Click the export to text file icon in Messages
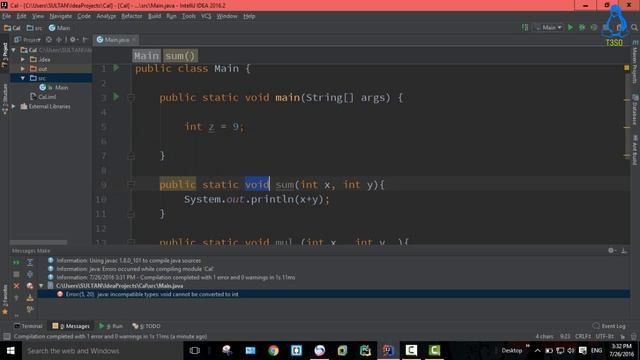Viewport: 640px width, 360px height. pos(30,298)
